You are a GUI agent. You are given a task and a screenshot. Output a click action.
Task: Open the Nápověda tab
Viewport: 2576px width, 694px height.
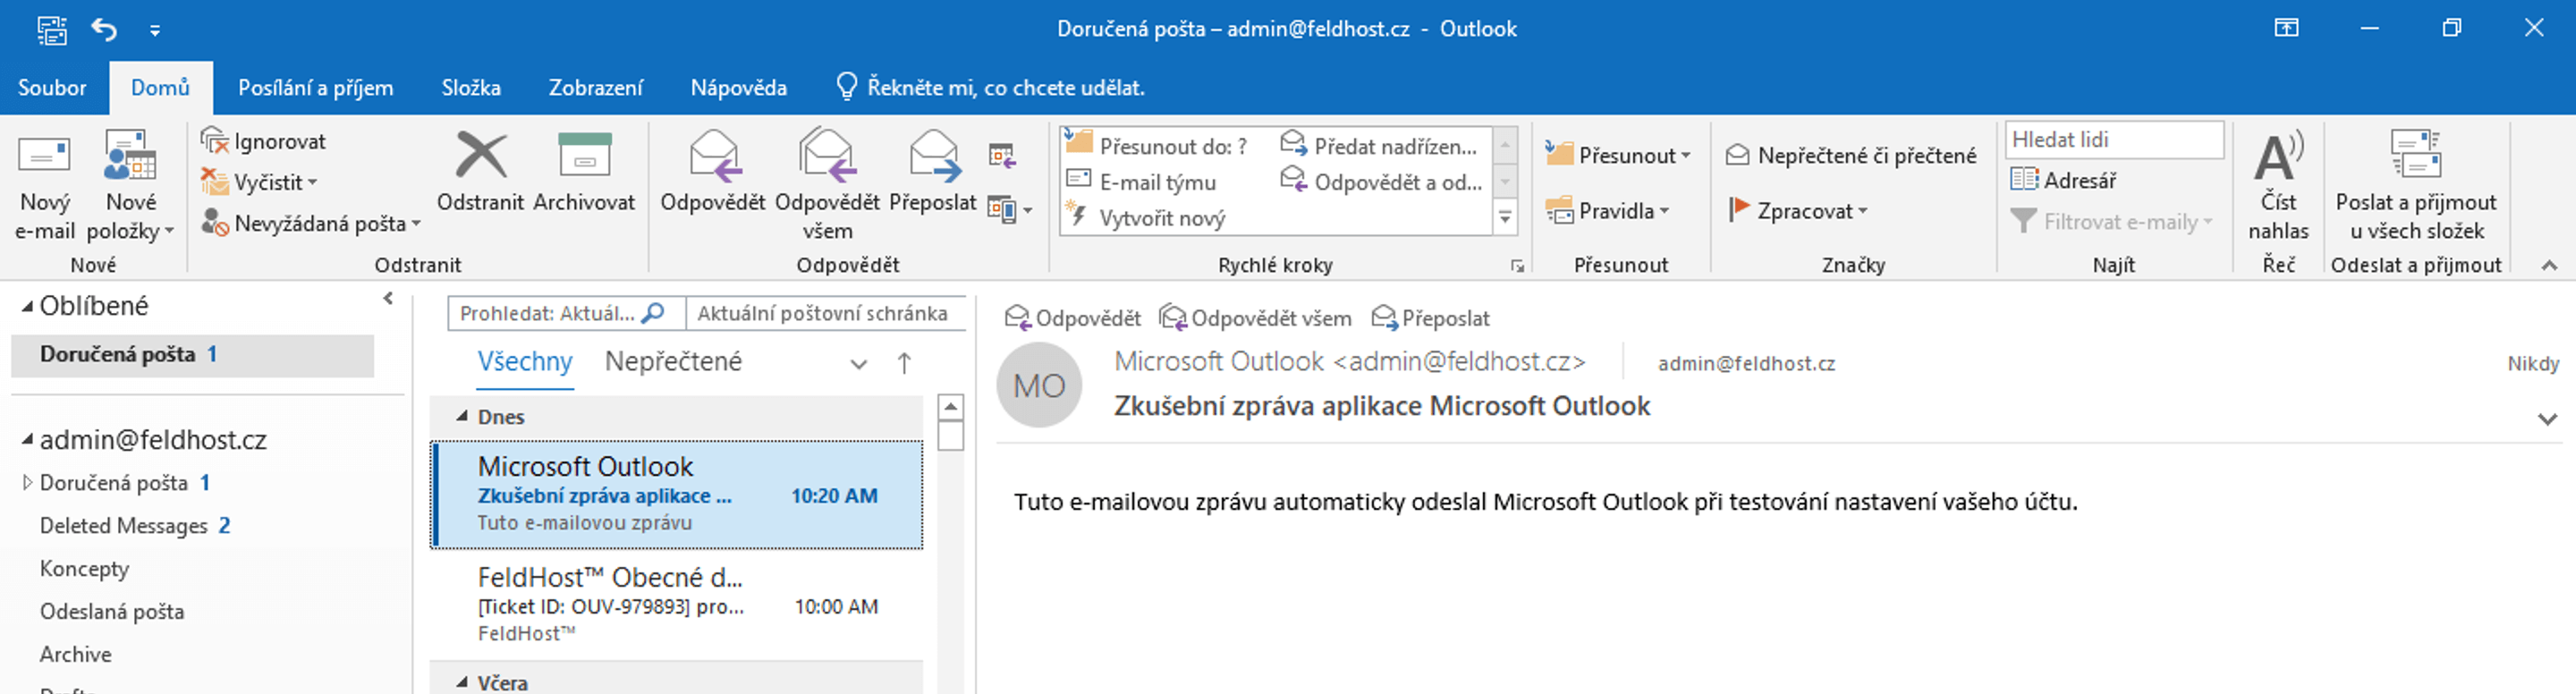point(739,88)
